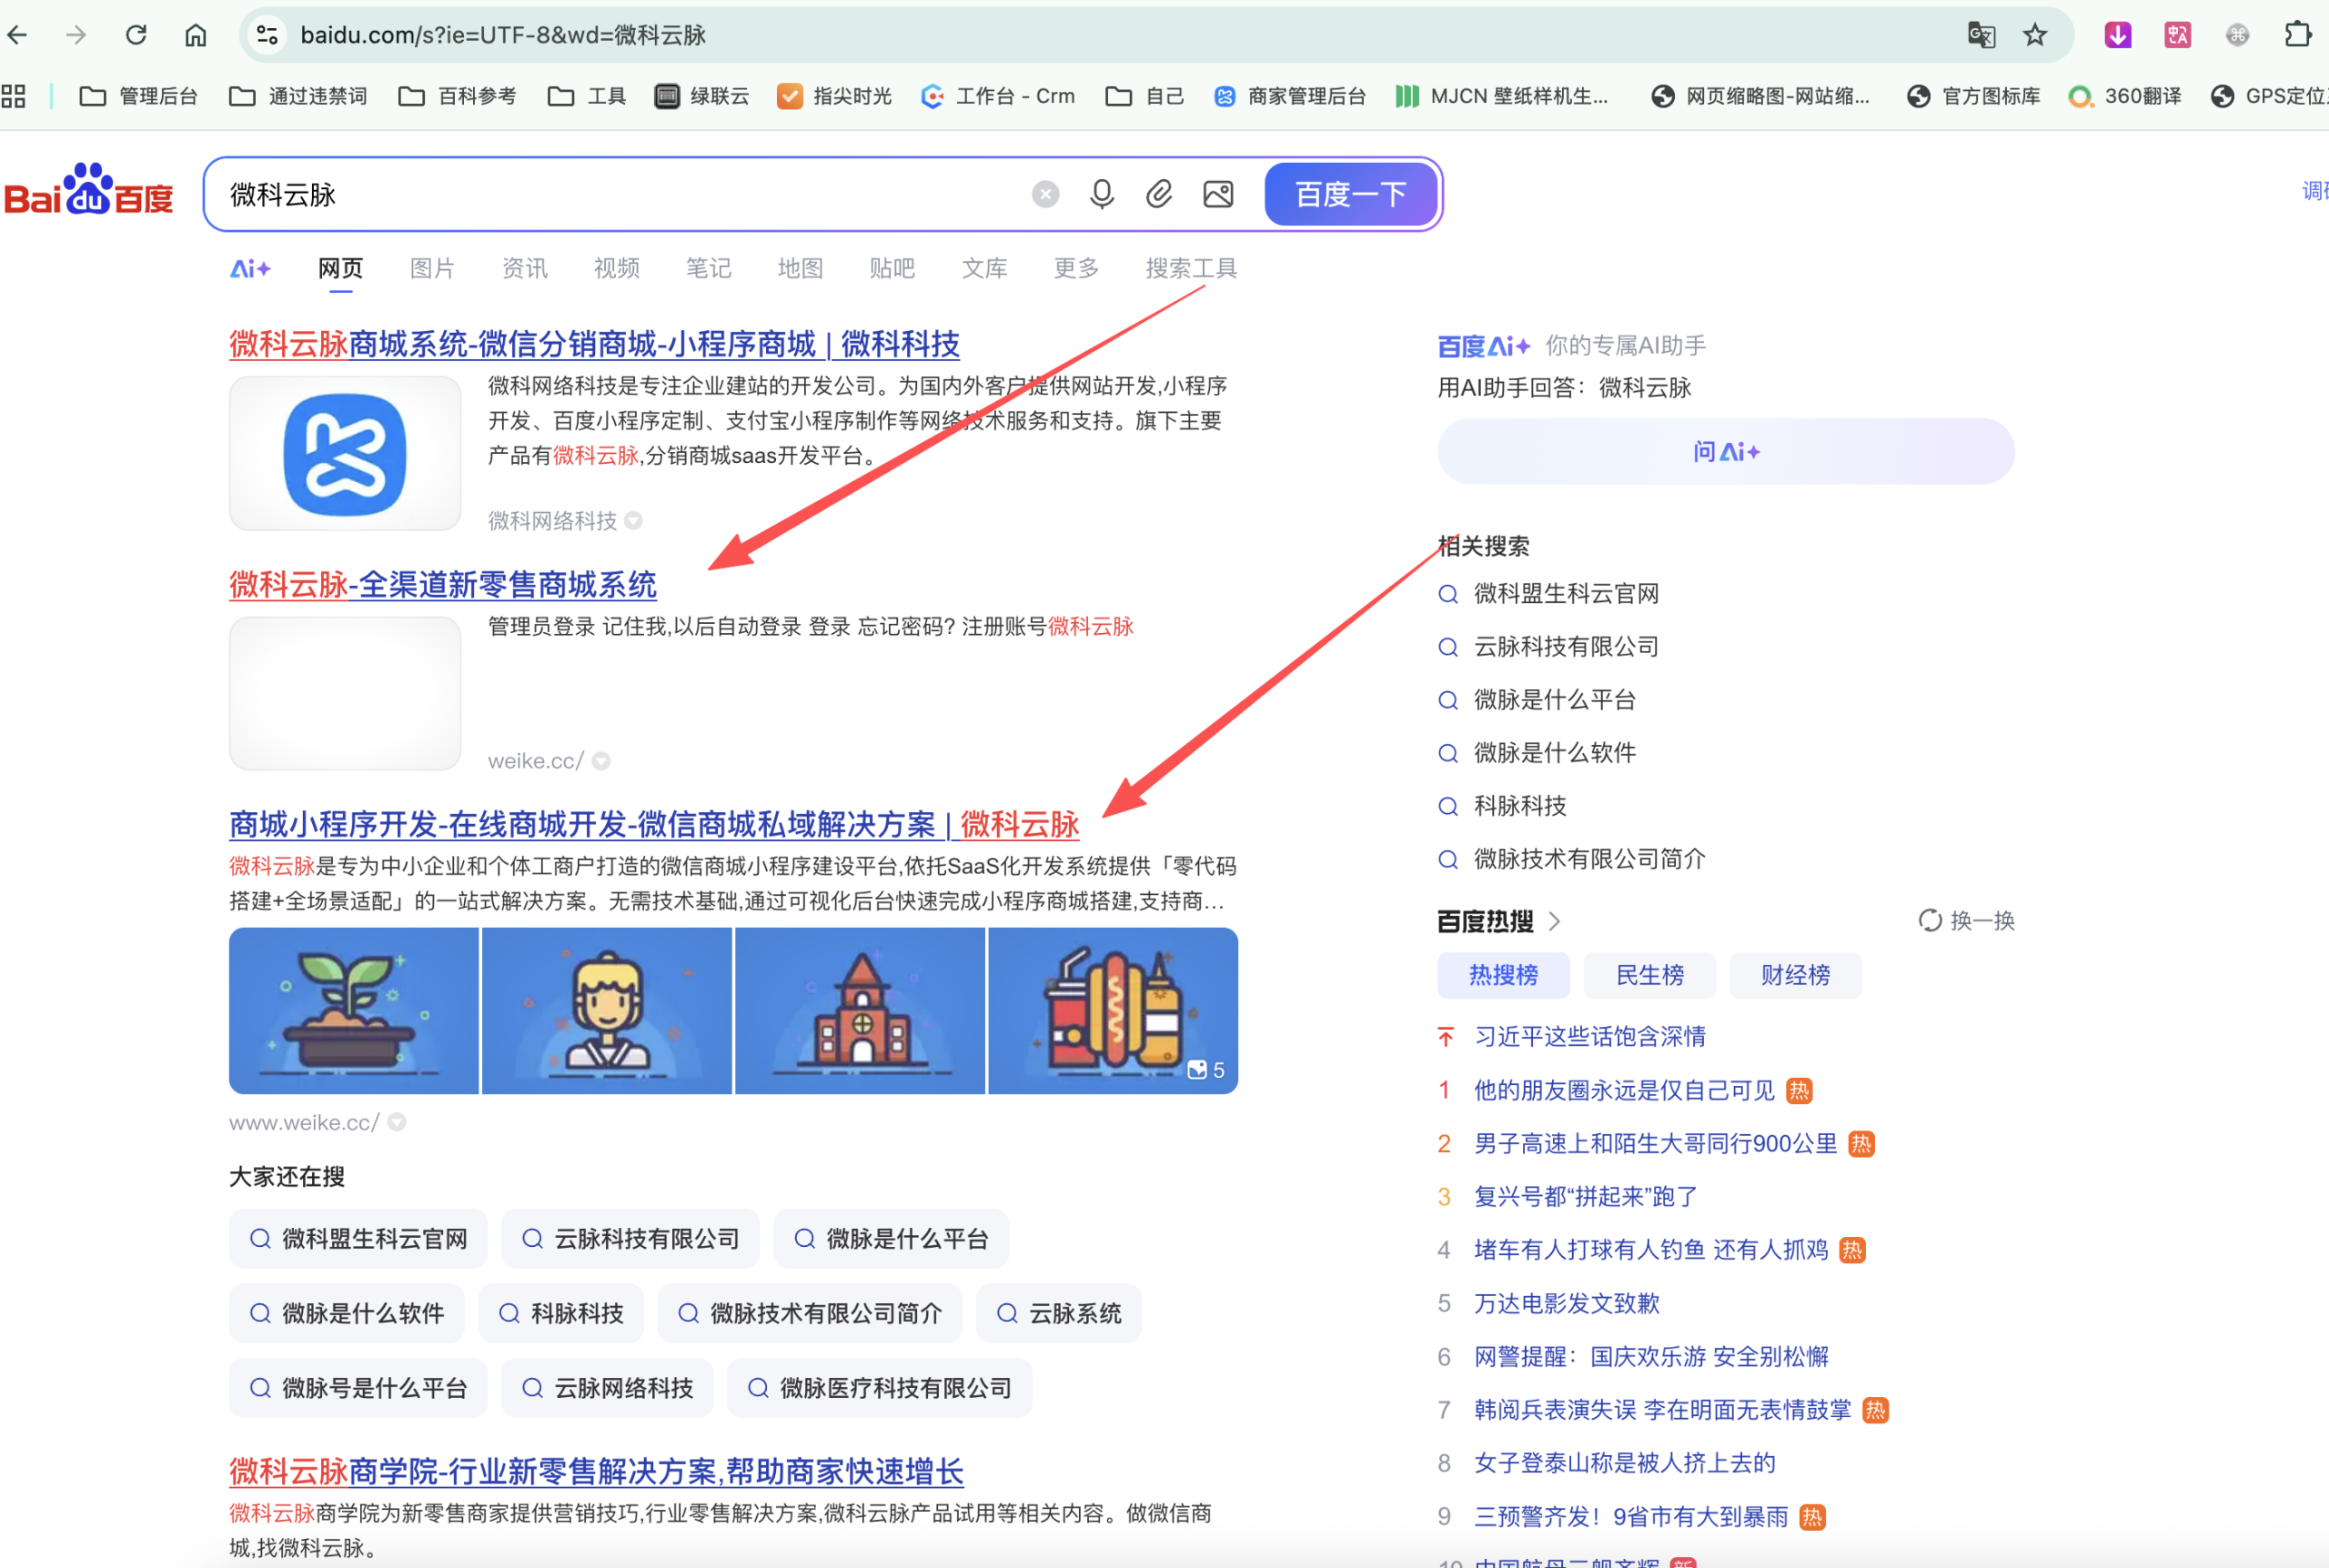
Task: Open image search camera icon
Action: point(1217,194)
